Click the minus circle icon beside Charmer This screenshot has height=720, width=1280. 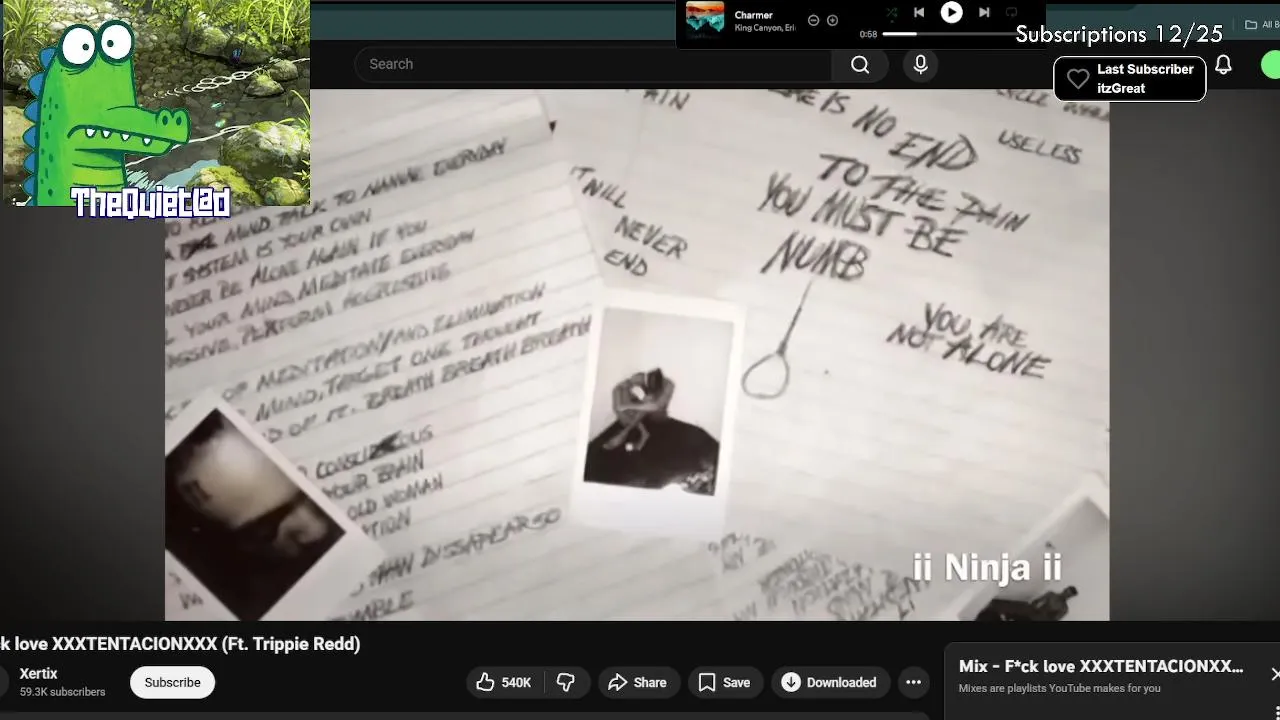tap(813, 20)
